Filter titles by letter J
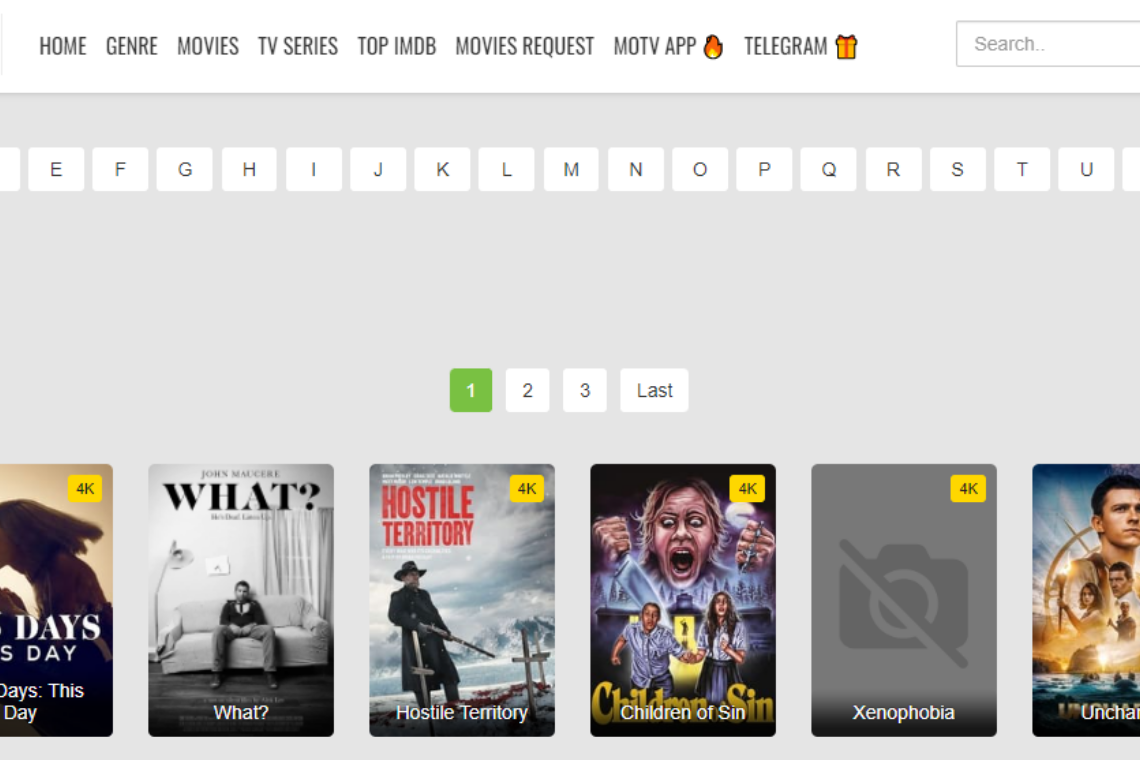The width and height of the screenshot is (1140, 760). point(378,169)
